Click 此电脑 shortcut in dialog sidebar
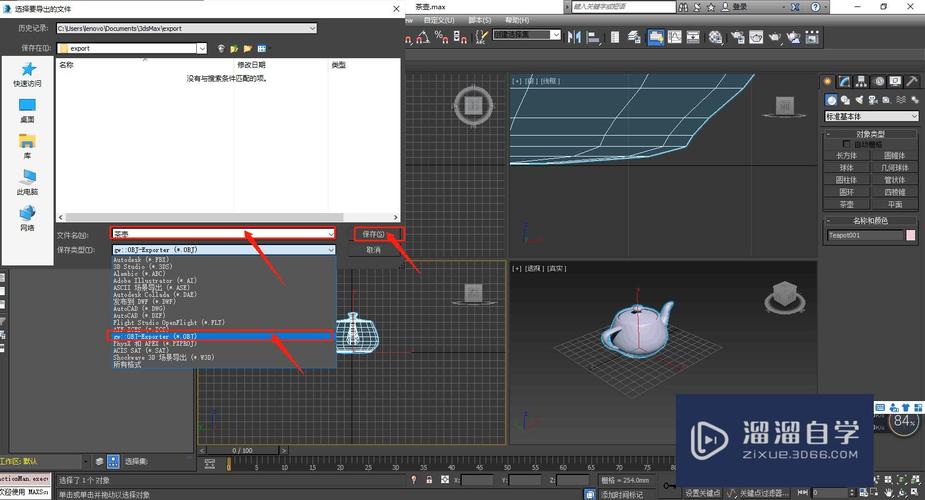This screenshot has width=925, height=500. (27, 183)
